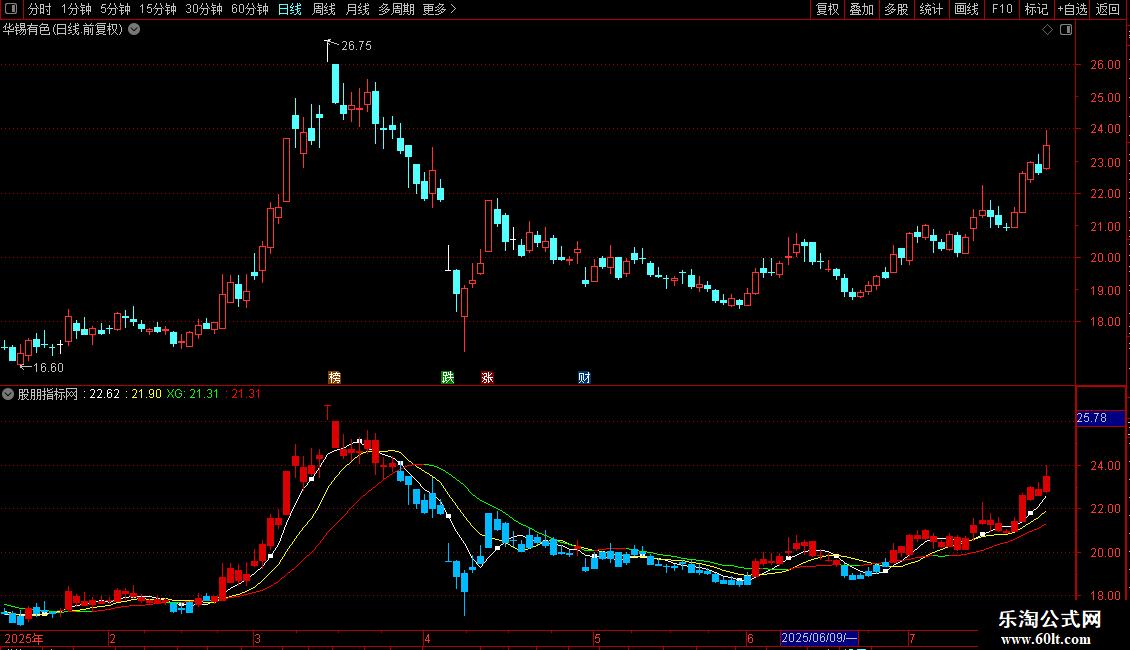1130x650 pixels.
Task: Open the 多周期 multi-period view
Action: click(x=396, y=9)
